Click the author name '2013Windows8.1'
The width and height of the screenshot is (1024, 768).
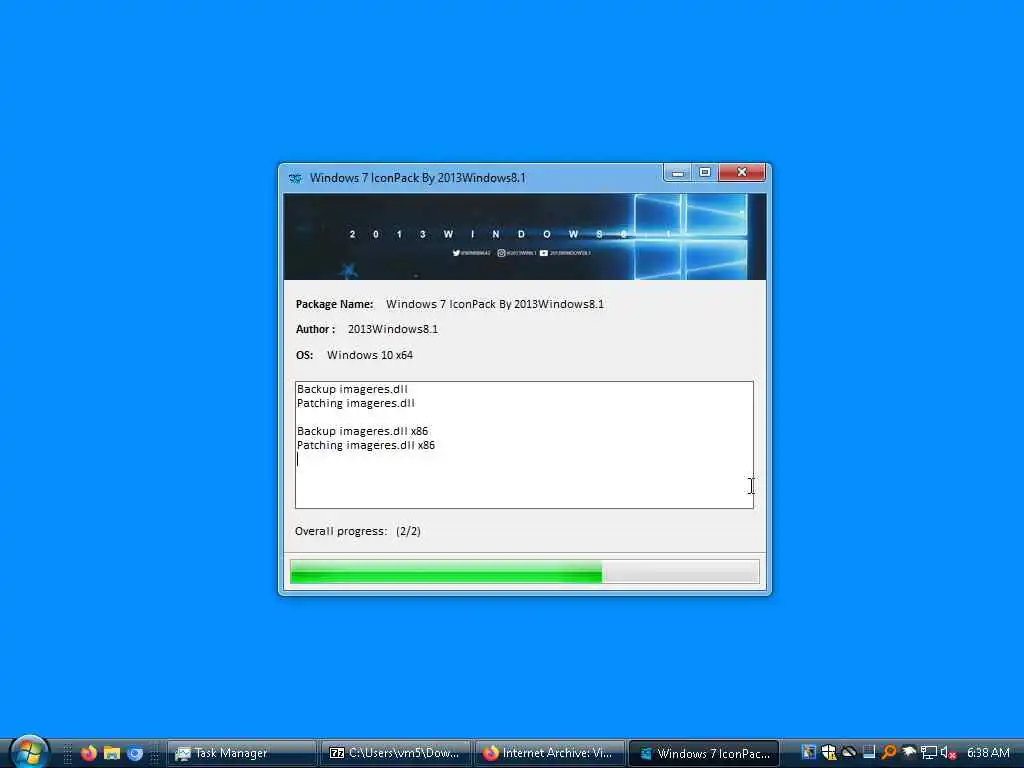(x=392, y=329)
